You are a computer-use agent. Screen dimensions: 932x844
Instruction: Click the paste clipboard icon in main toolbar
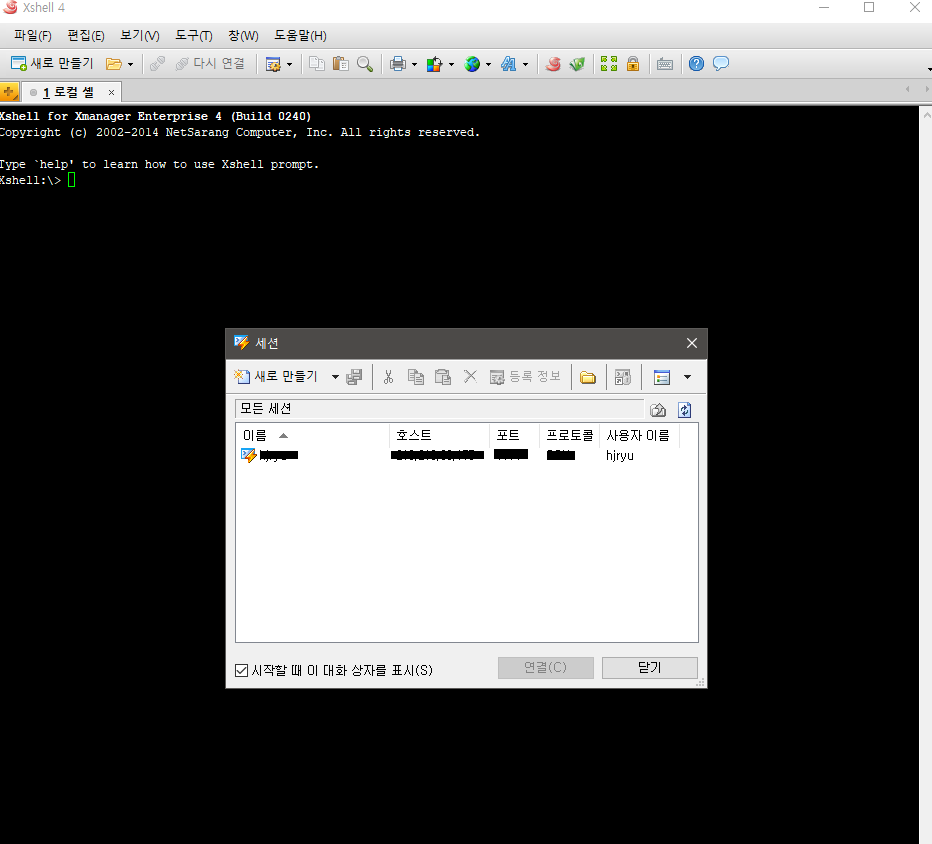pyautogui.click(x=341, y=64)
